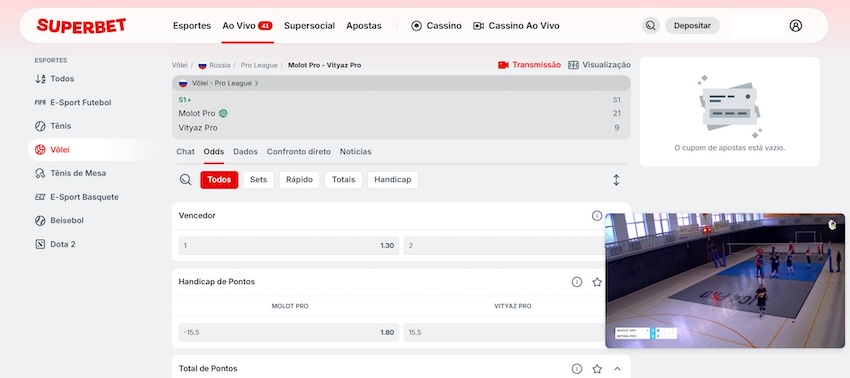Click the Transmissão video camera icon
The height and width of the screenshot is (378, 850).
click(503, 65)
